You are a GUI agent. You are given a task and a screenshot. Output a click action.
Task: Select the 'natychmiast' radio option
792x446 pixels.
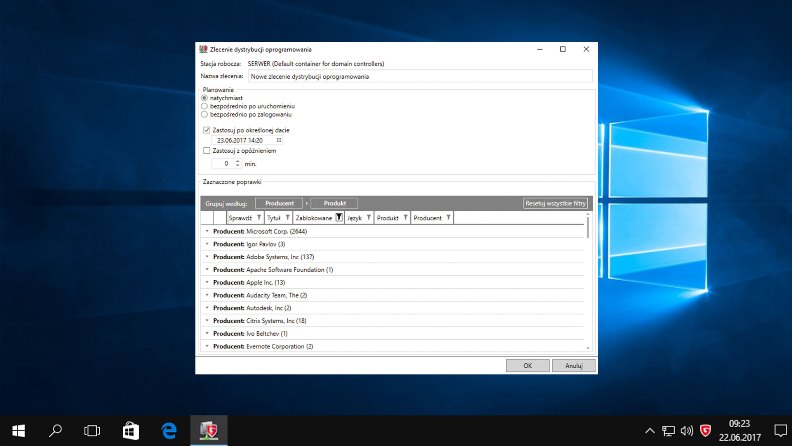[205, 98]
